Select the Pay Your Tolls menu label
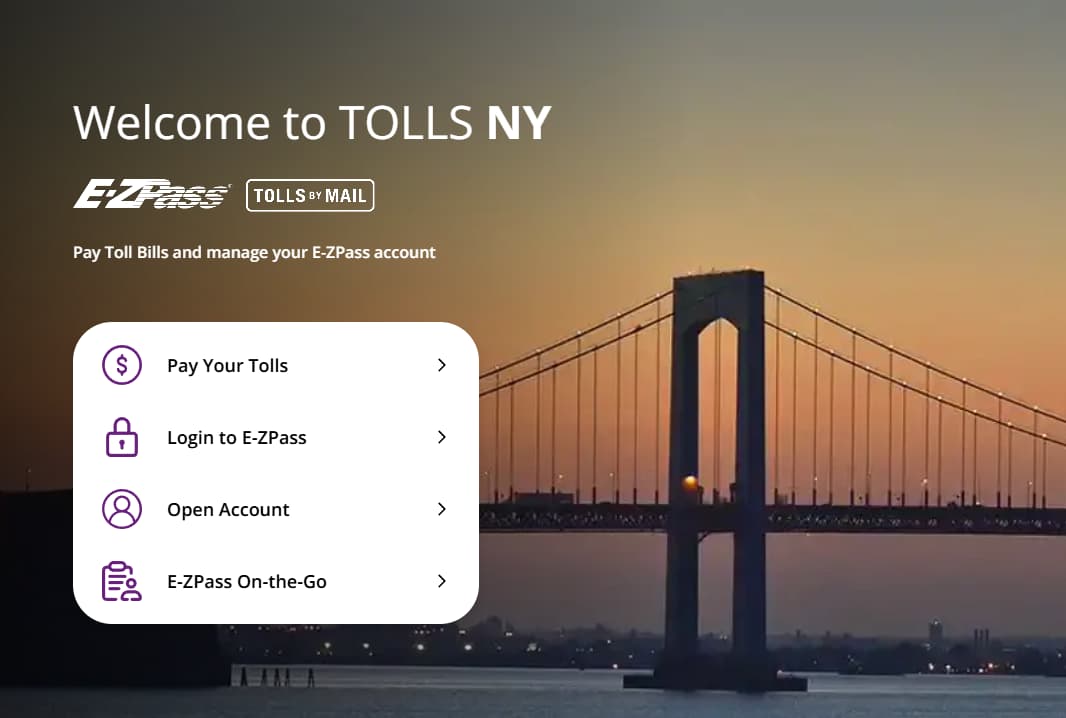This screenshot has height=718, width=1066. tap(227, 366)
